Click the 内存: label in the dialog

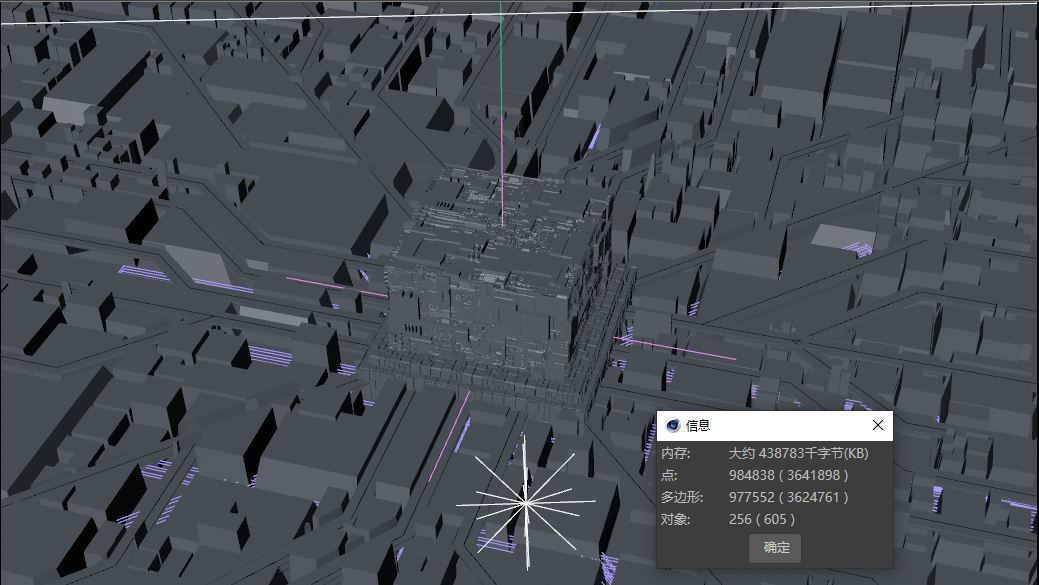click(675, 453)
